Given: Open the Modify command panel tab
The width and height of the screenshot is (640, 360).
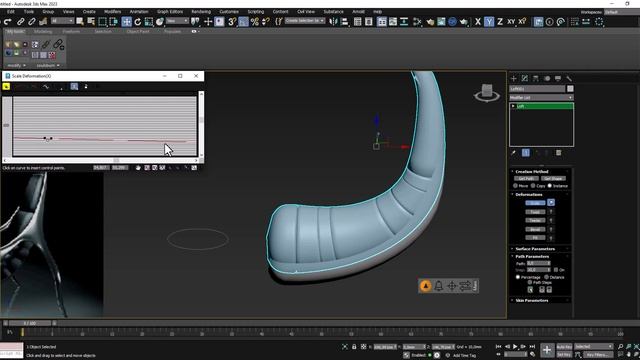Looking at the screenshot, I should [x=524, y=78].
